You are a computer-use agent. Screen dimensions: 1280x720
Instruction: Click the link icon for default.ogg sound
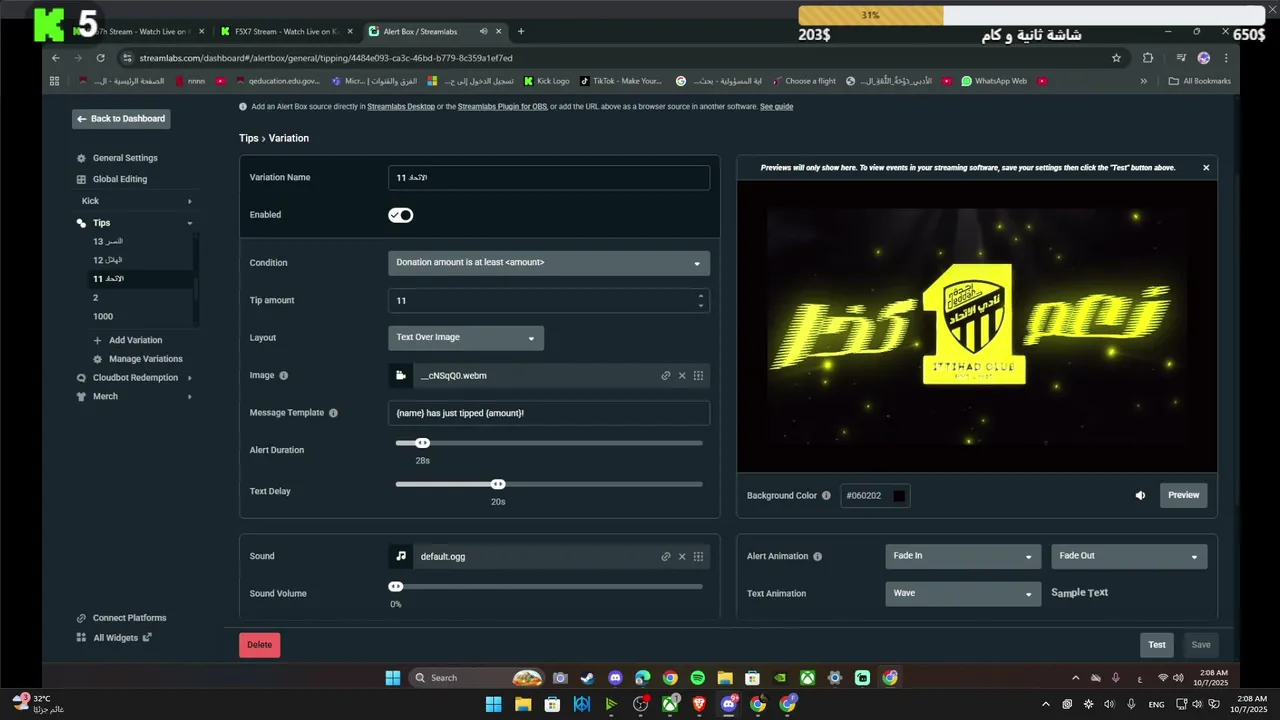tap(666, 557)
